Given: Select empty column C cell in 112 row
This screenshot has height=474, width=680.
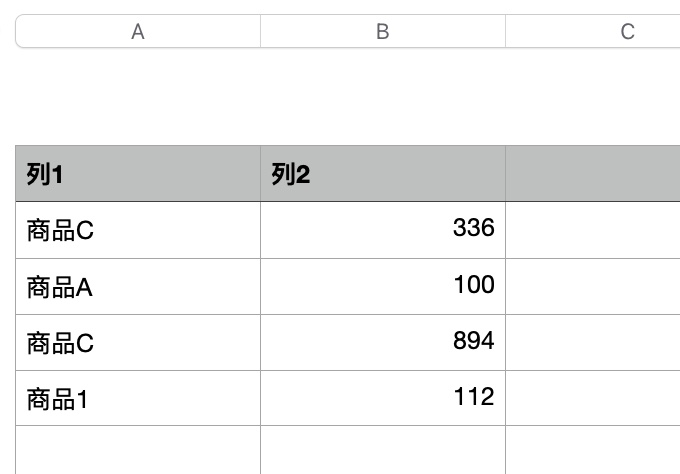Looking at the screenshot, I should coord(592,399).
